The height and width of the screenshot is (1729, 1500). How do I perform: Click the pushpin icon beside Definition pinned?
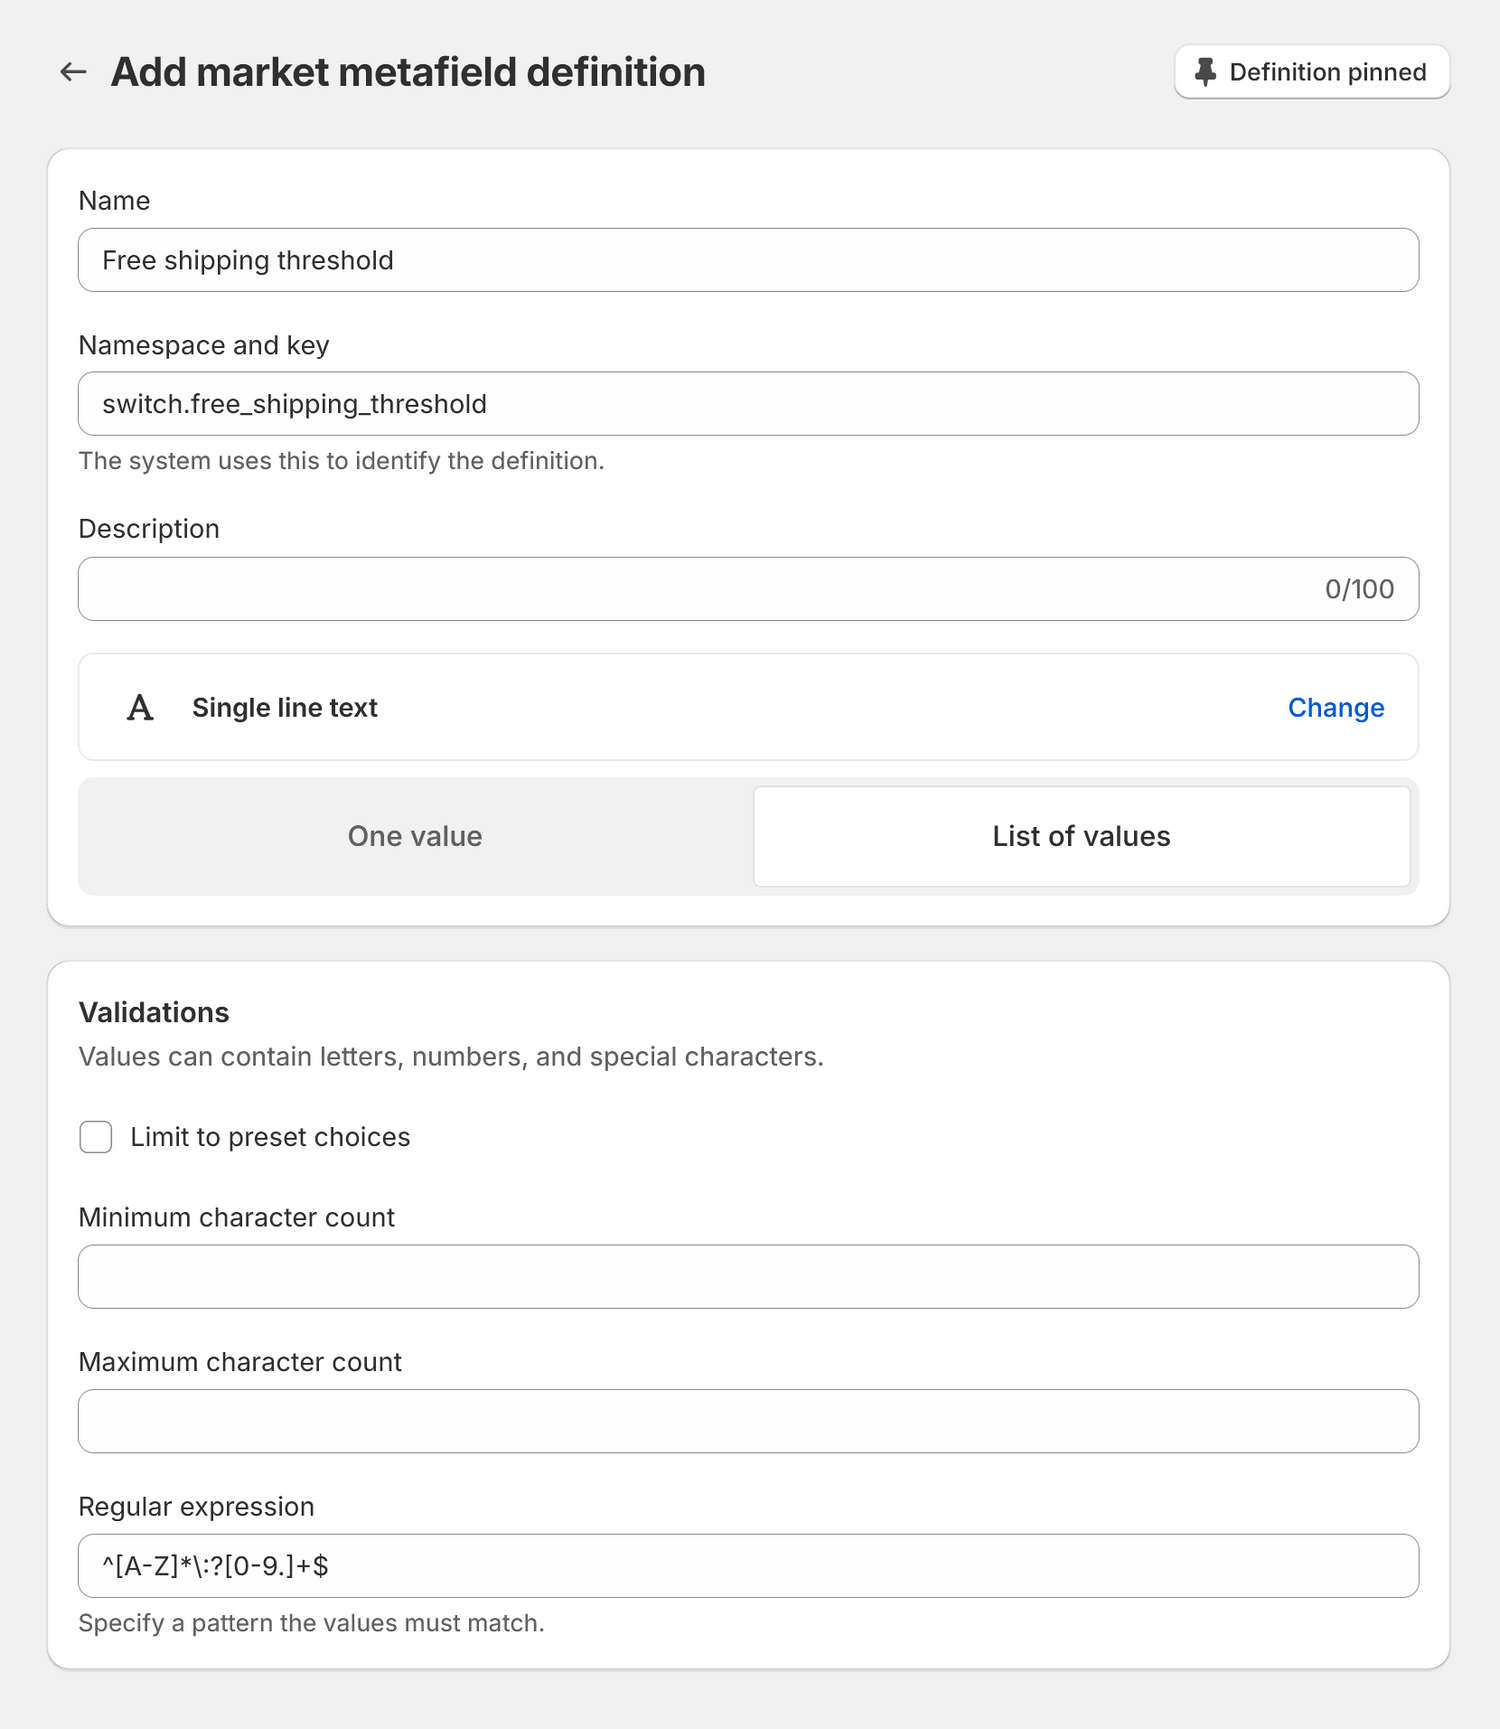pos(1206,72)
